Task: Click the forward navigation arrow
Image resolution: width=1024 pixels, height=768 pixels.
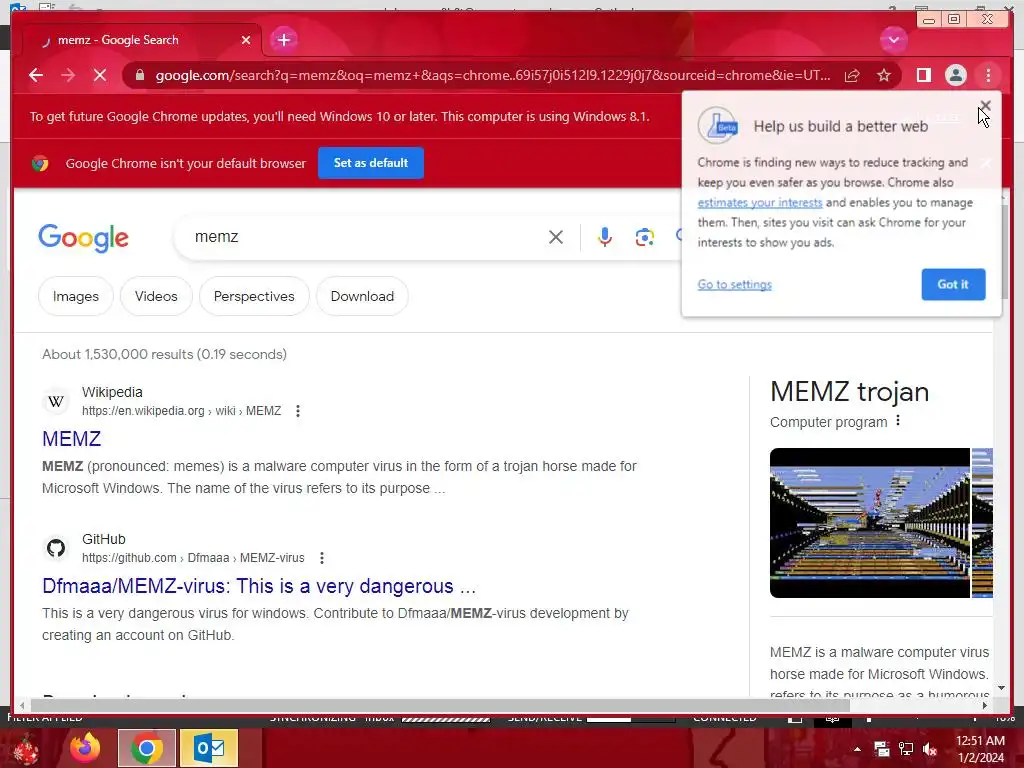Action: (68, 75)
